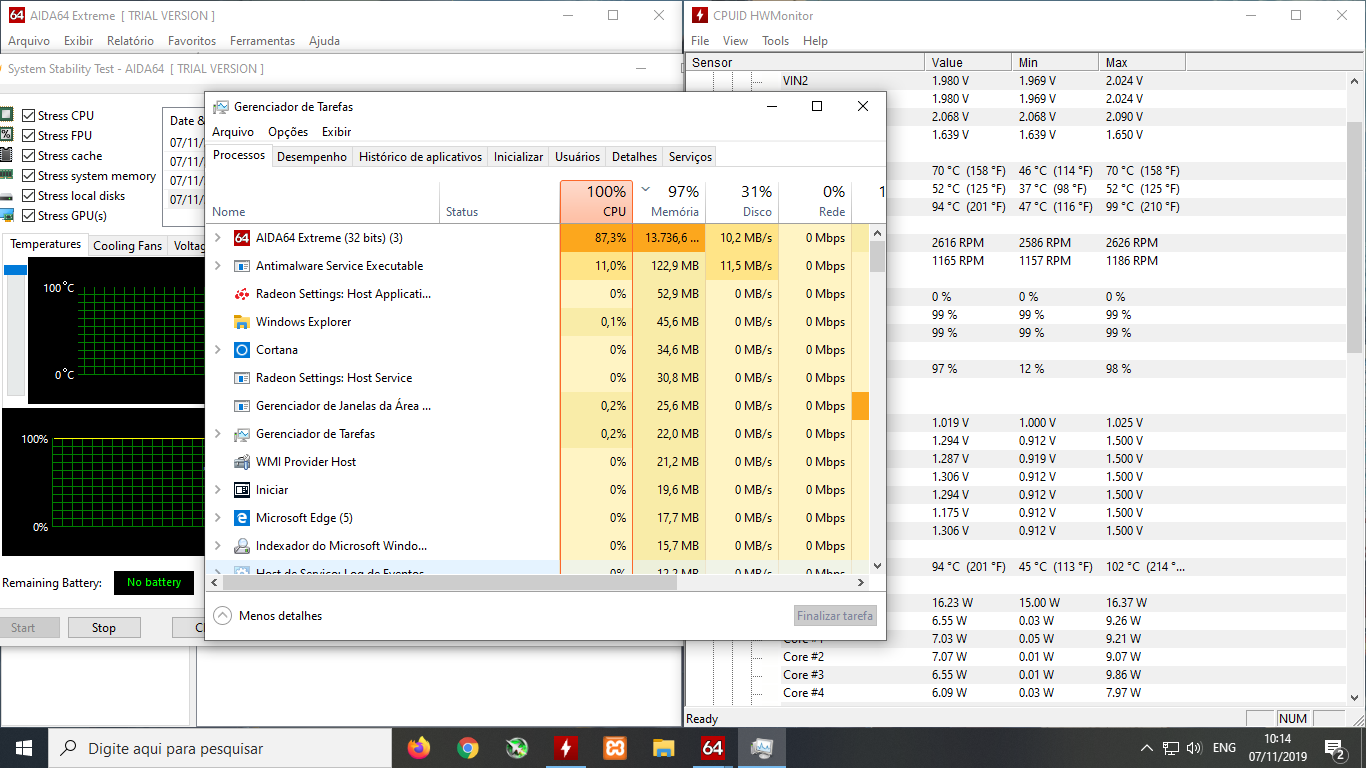
Task: Toggle Stress system memory checkbox
Action: (x=29, y=176)
